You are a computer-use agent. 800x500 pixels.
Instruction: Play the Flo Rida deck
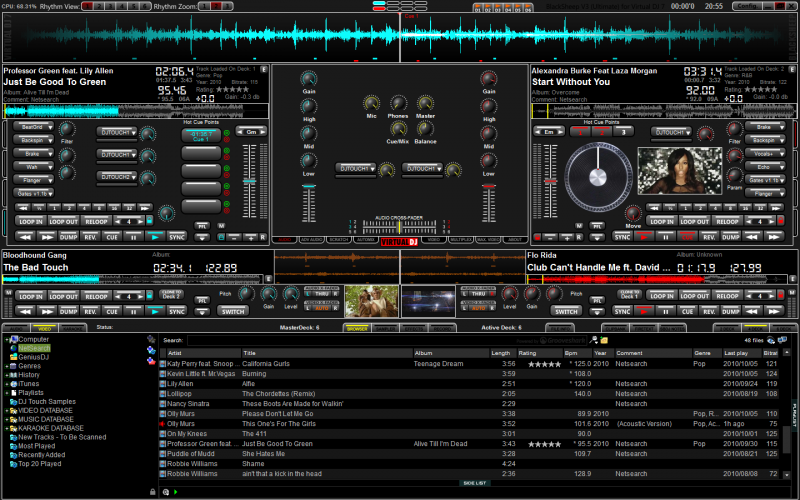[x=644, y=311]
